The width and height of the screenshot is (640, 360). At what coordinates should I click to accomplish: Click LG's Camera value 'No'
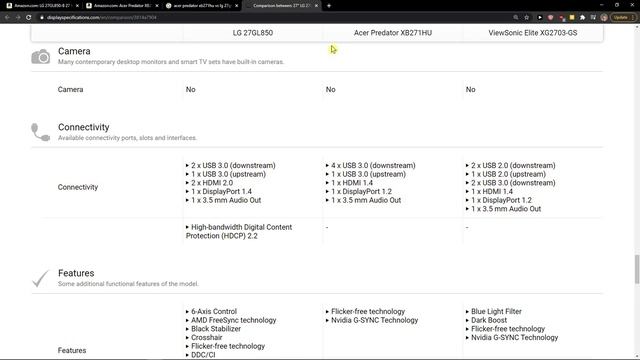(x=191, y=89)
